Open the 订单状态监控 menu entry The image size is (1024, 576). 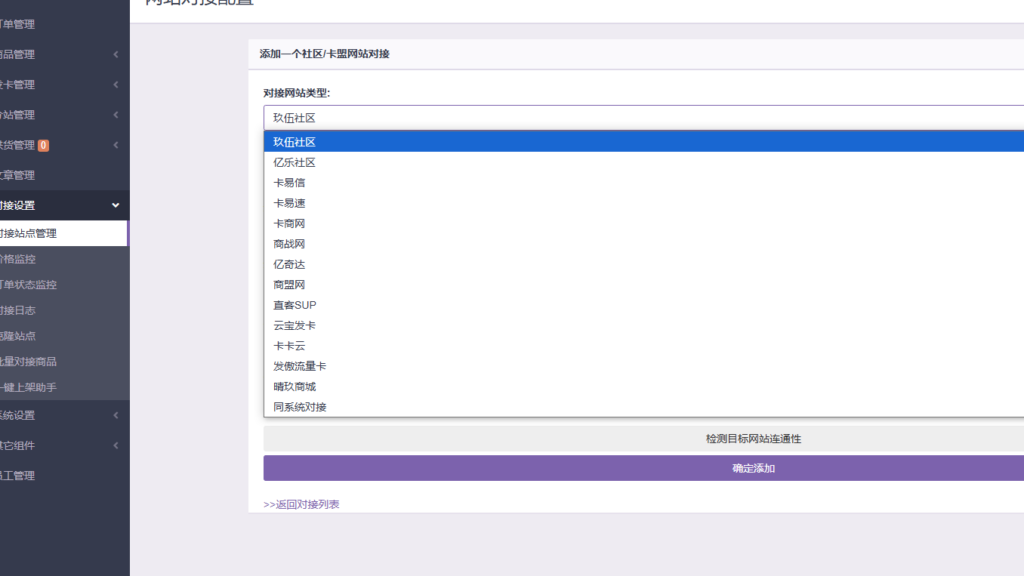40,284
